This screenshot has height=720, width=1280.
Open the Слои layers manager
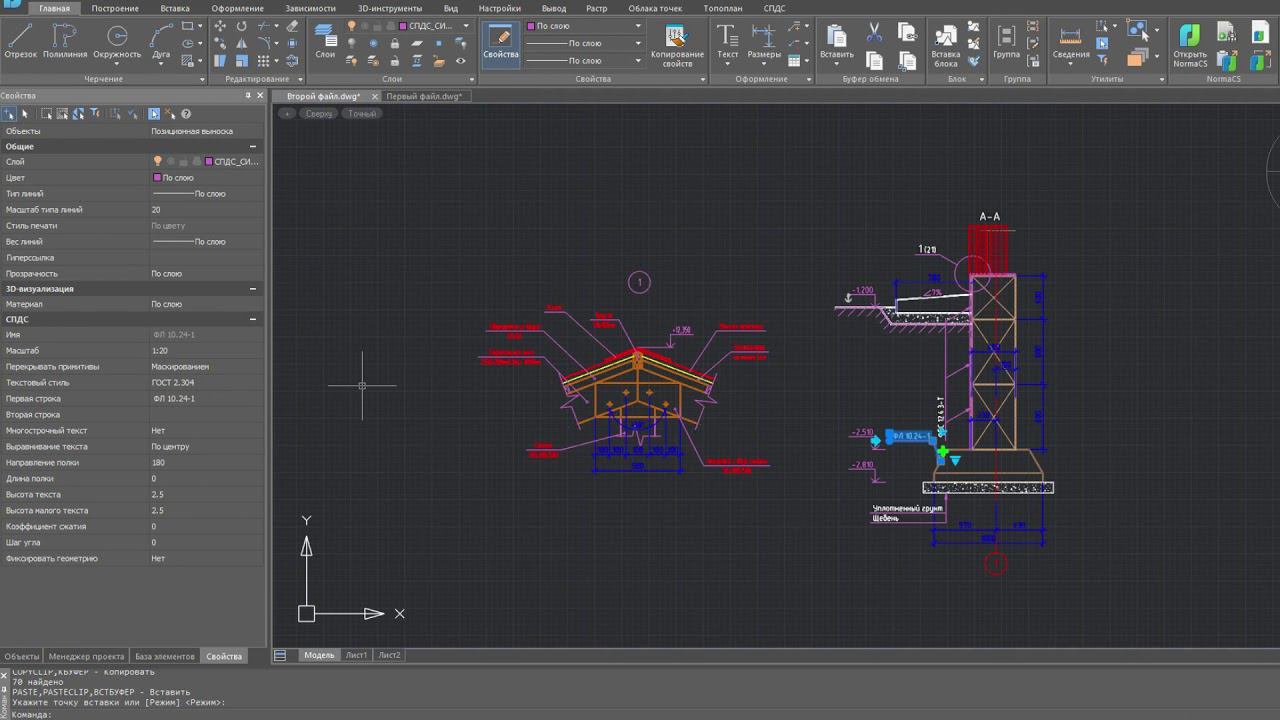click(325, 41)
